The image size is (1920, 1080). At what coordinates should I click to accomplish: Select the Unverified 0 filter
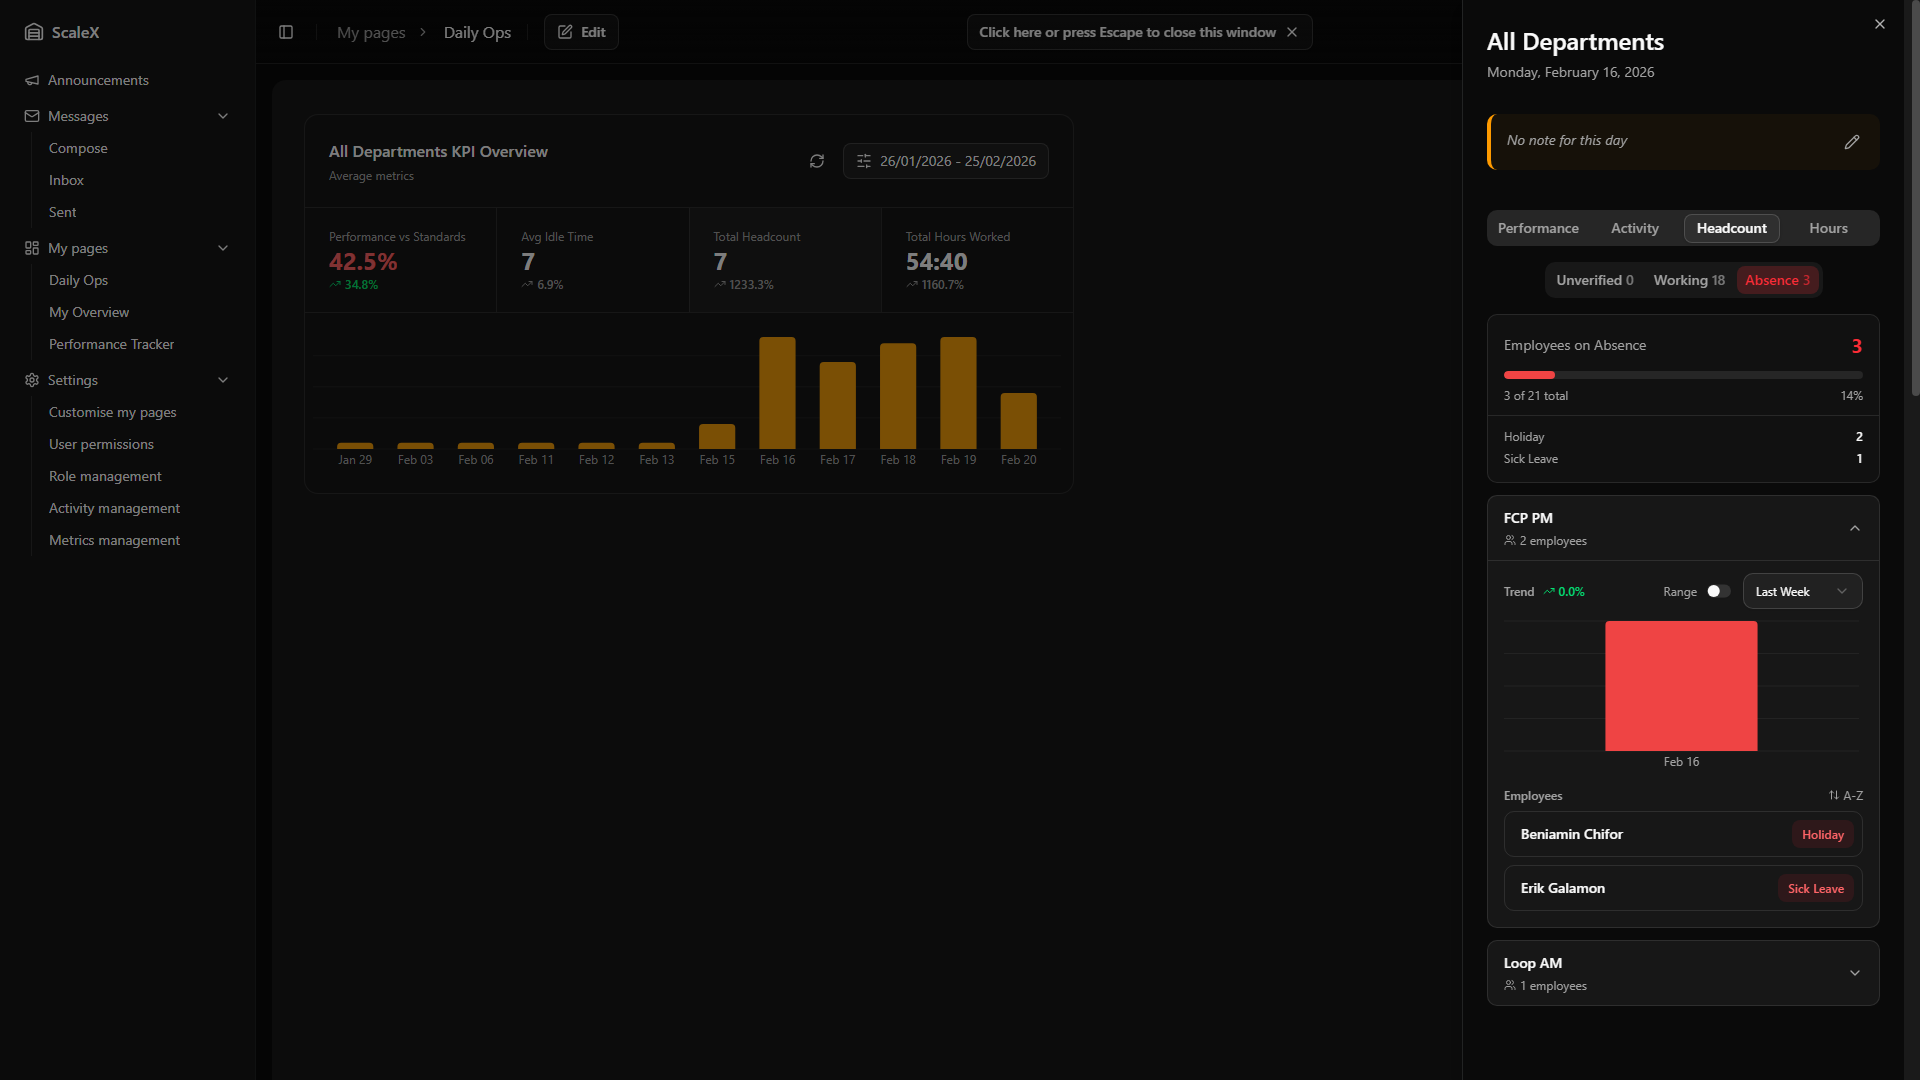click(1594, 280)
